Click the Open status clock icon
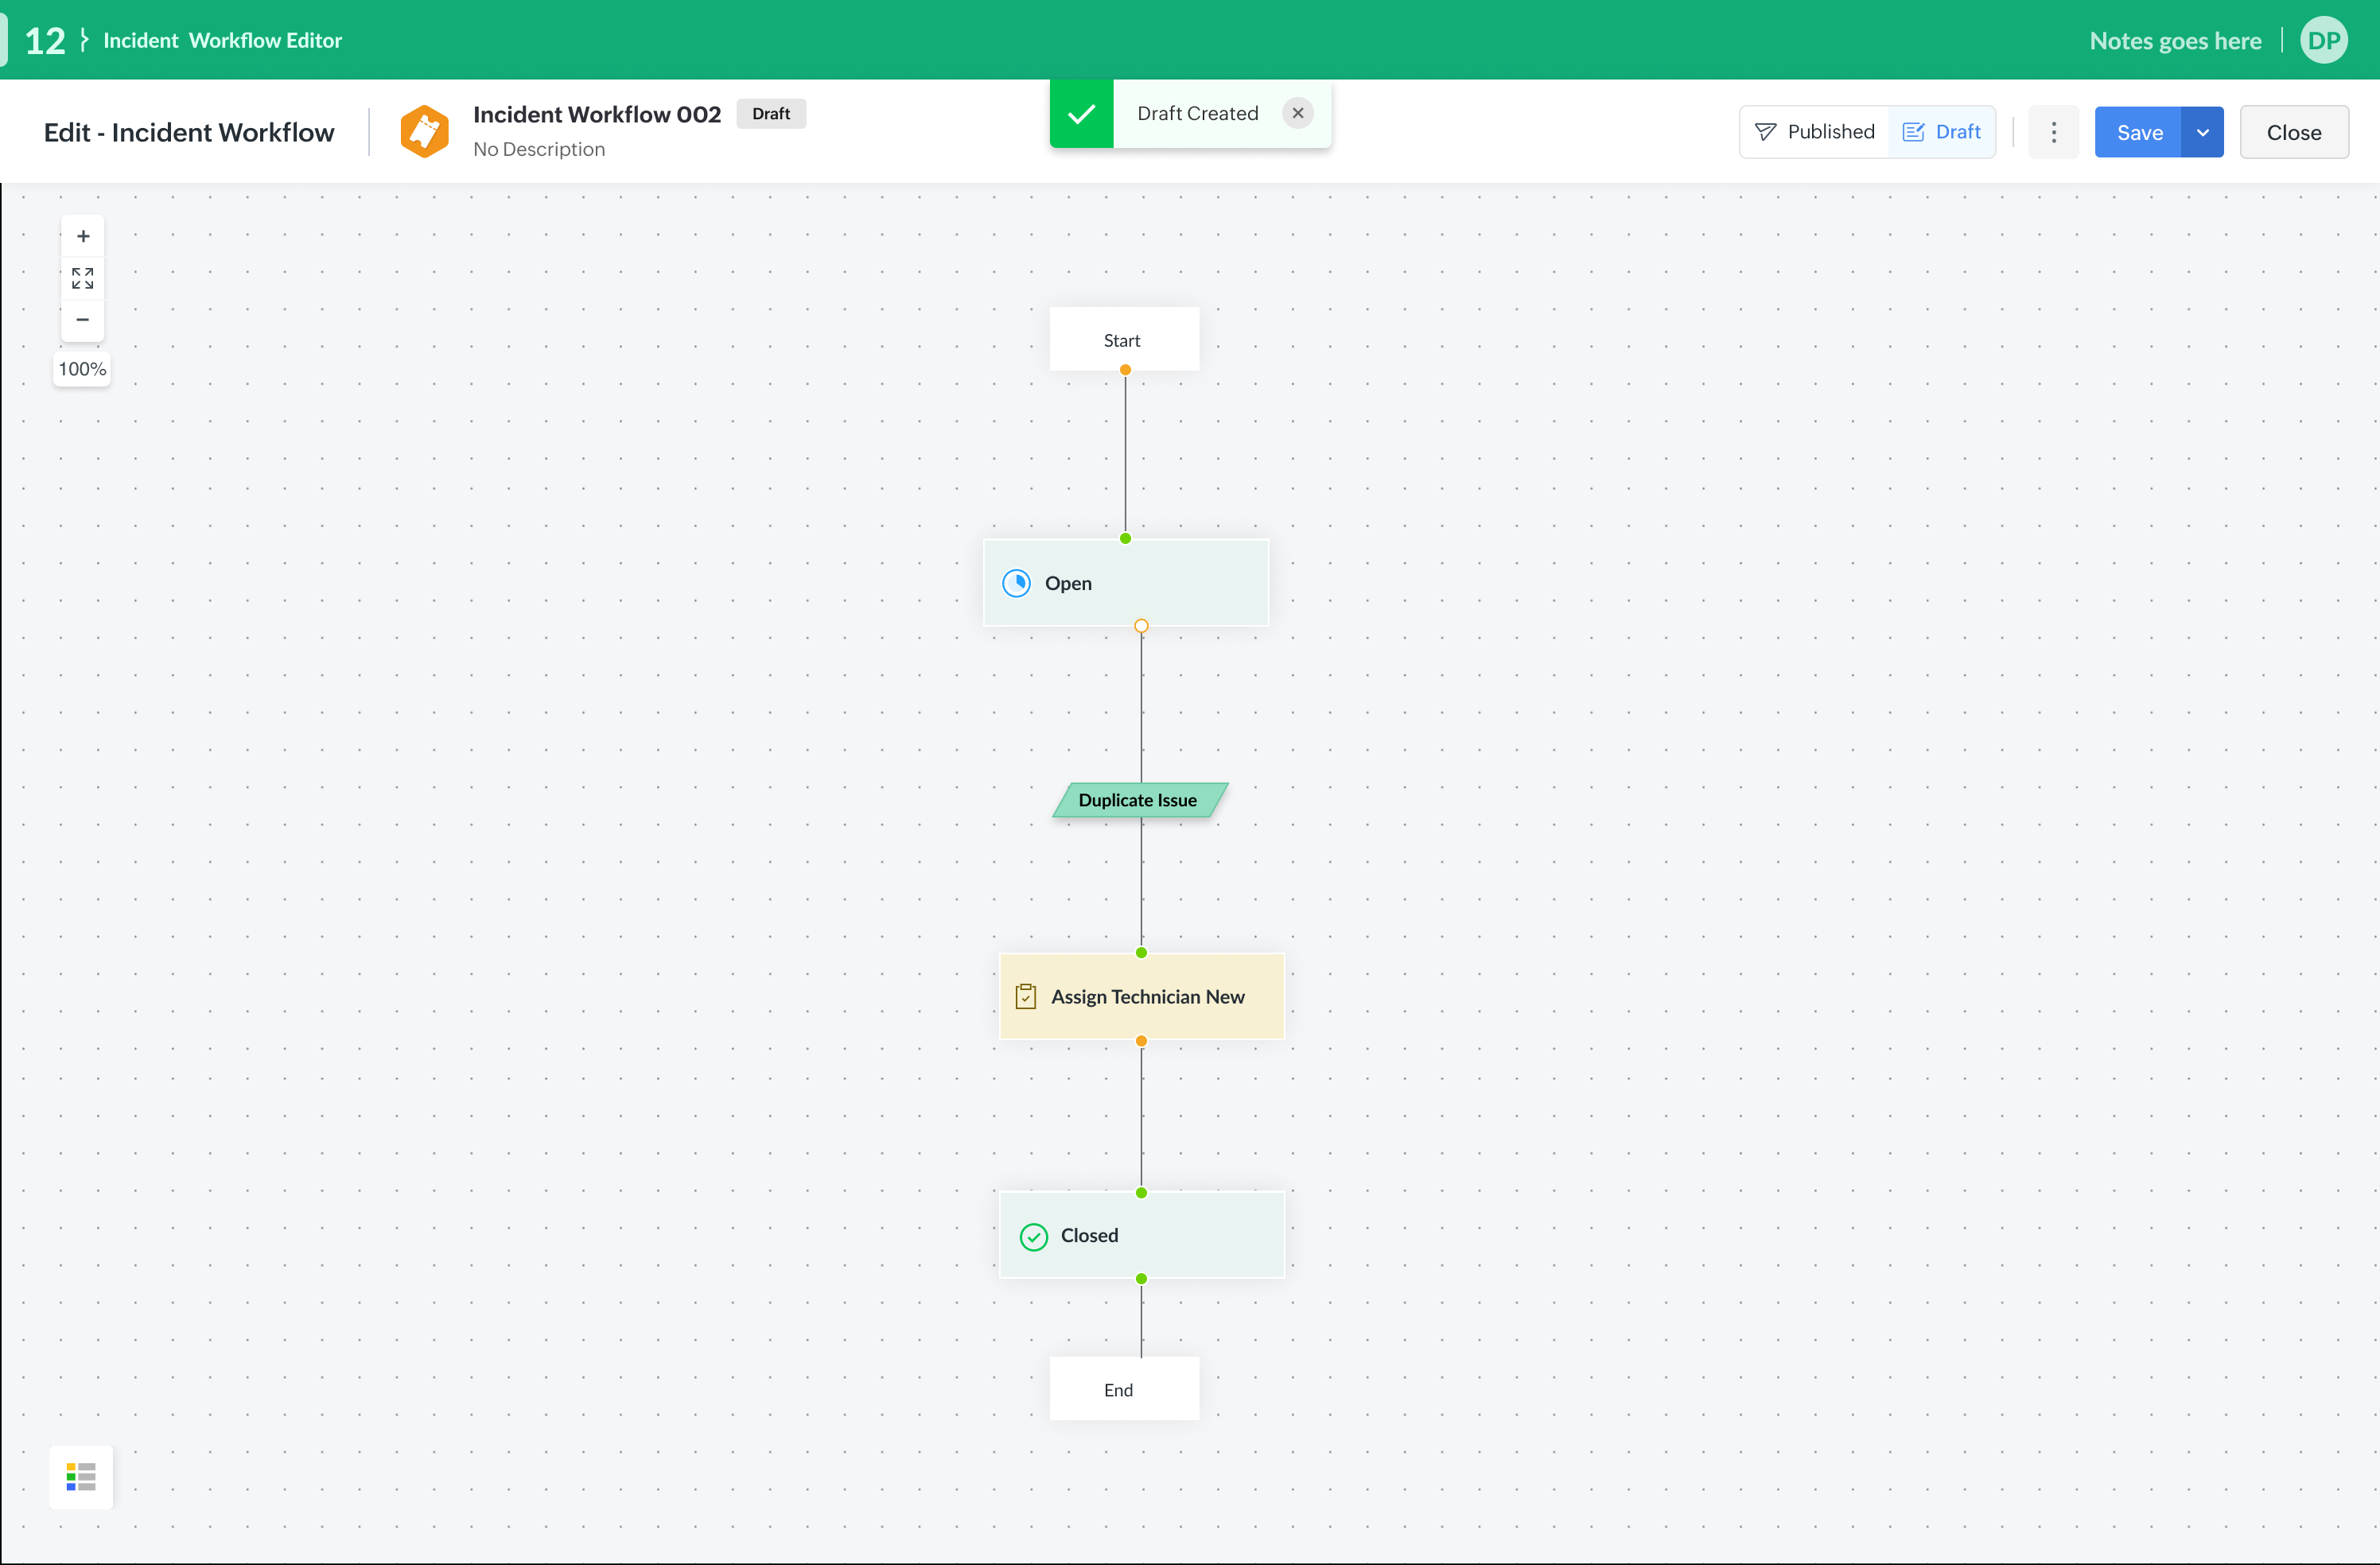This screenshot has height=1565, width=2380. pos(1016,583)
